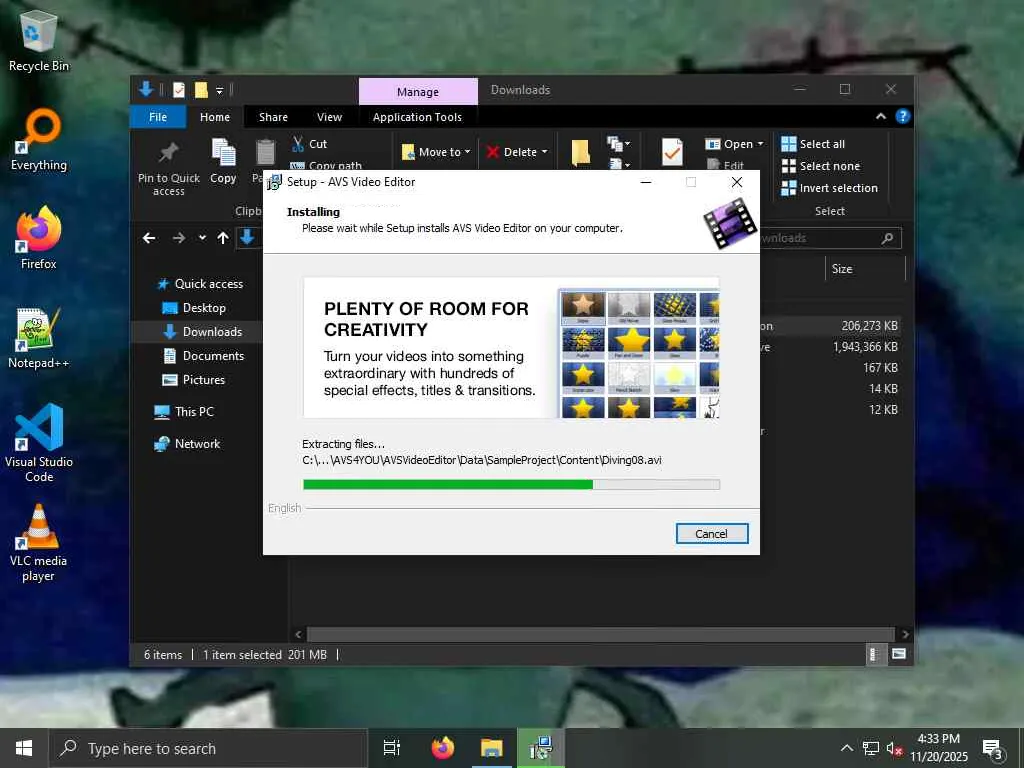Click Invert selection in ribbon
Image resolution: width=1024 pixels, height=768 pixels.
pos(830,188)
